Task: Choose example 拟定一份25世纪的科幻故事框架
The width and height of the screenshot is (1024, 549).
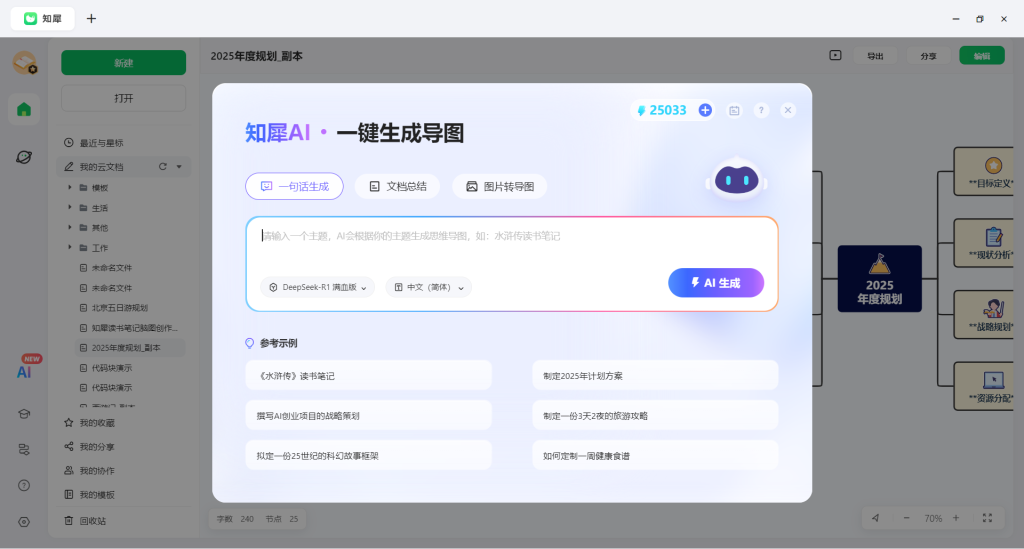Action: (368, 455)
